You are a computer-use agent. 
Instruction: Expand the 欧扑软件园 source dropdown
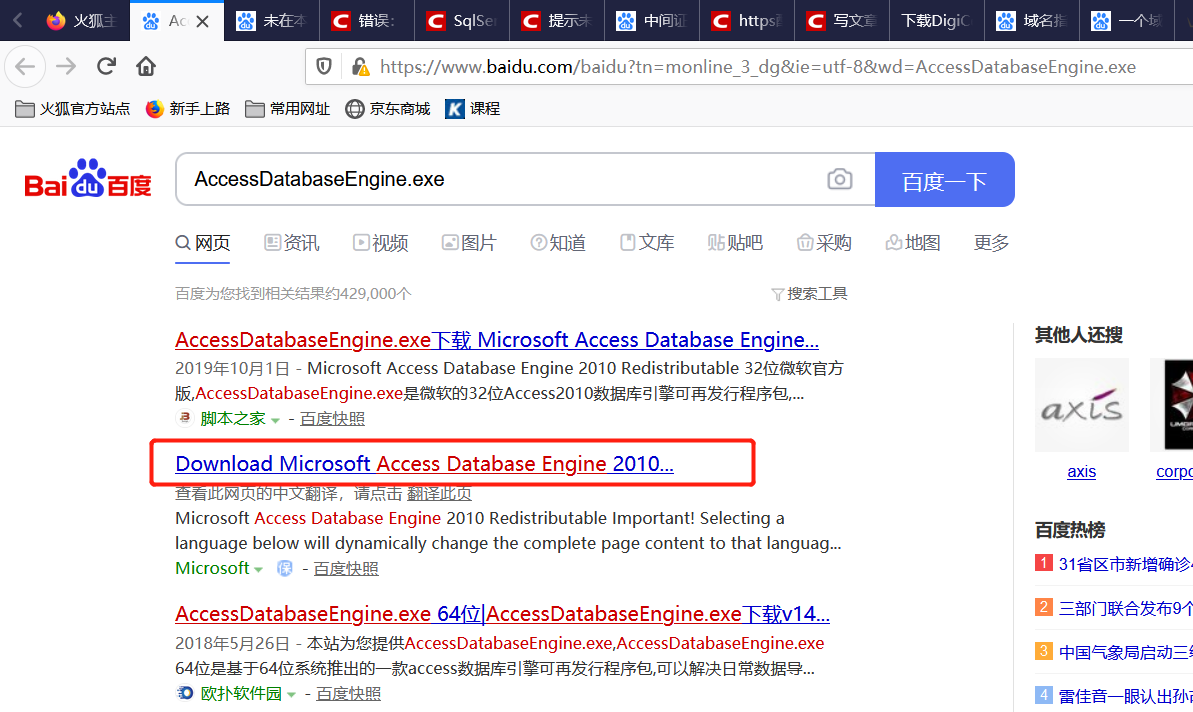click(291, 695)
